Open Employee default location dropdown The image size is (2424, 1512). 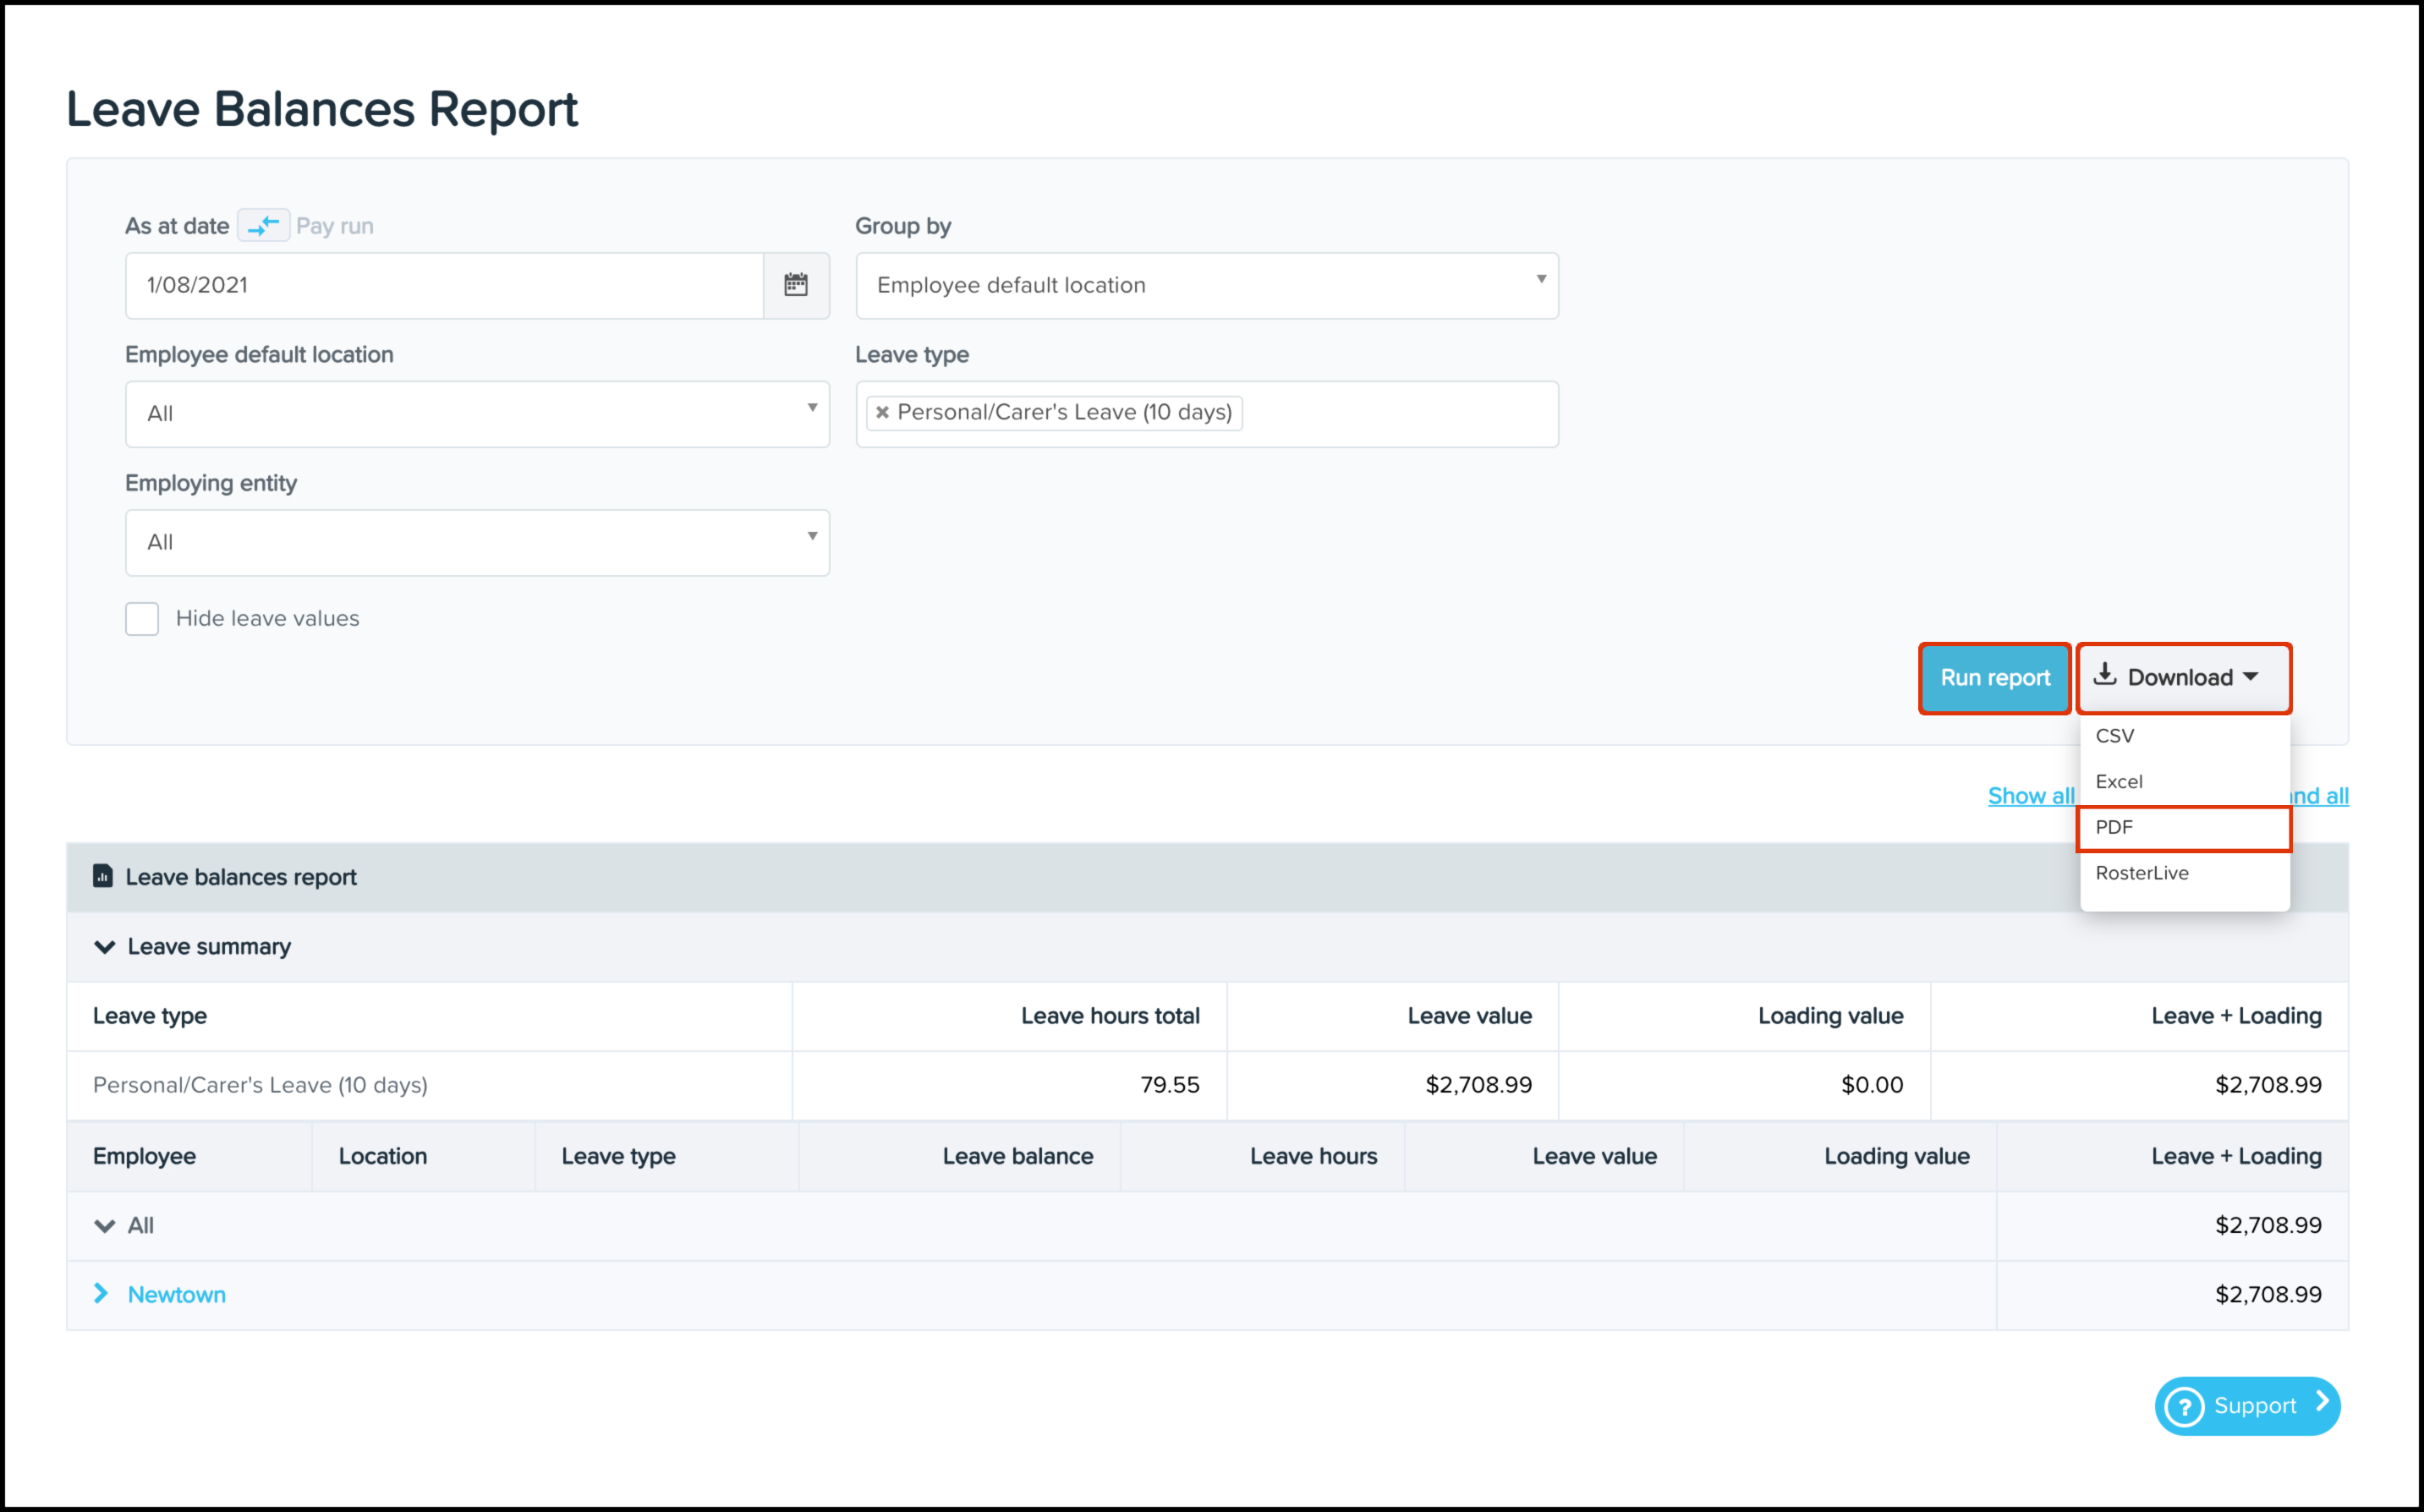coord(477,413)
